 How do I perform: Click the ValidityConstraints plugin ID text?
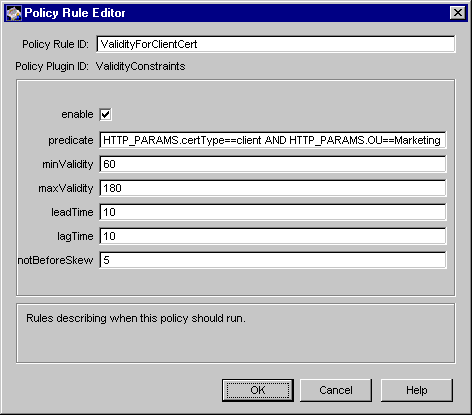(140, 66)
